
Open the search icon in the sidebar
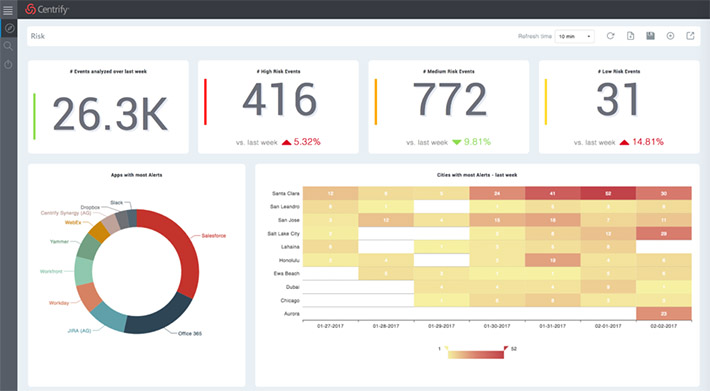click(8, 46)
